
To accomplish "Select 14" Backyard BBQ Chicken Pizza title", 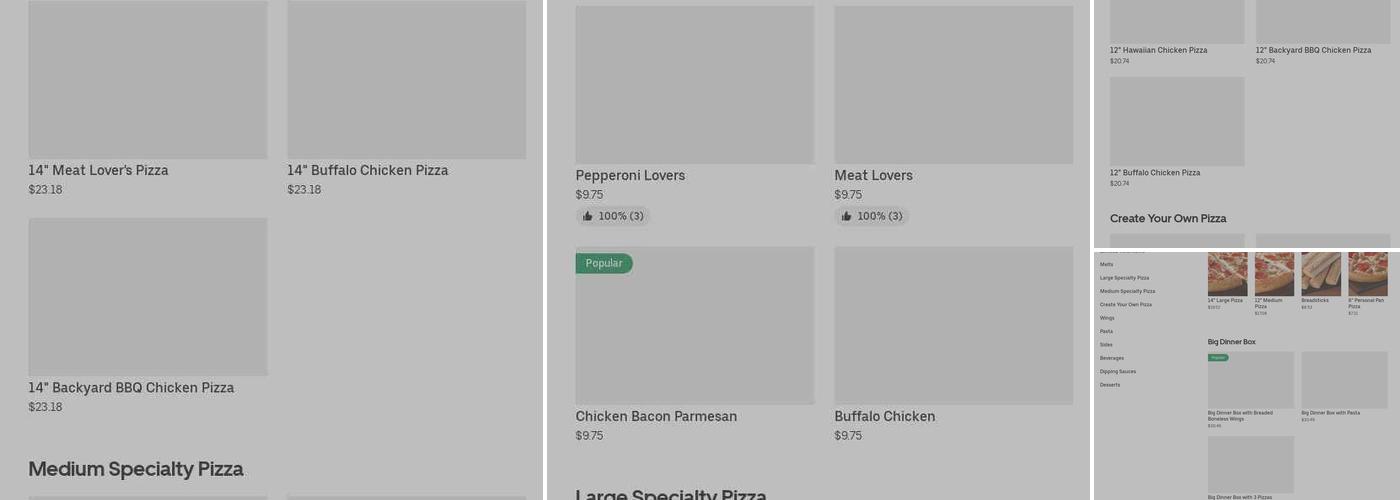I will (131, 388).
